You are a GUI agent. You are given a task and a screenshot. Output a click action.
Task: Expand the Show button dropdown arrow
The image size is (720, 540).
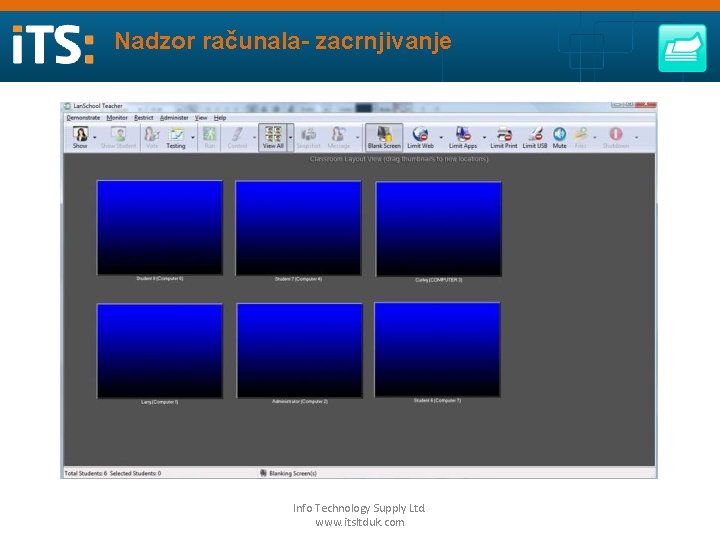[x=95, y=137]
